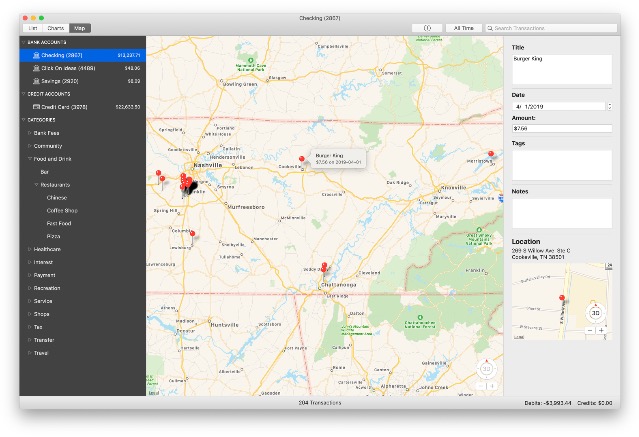
Task: Select the Chinese category
Action: pyautogui.click(x=57, y=198)
